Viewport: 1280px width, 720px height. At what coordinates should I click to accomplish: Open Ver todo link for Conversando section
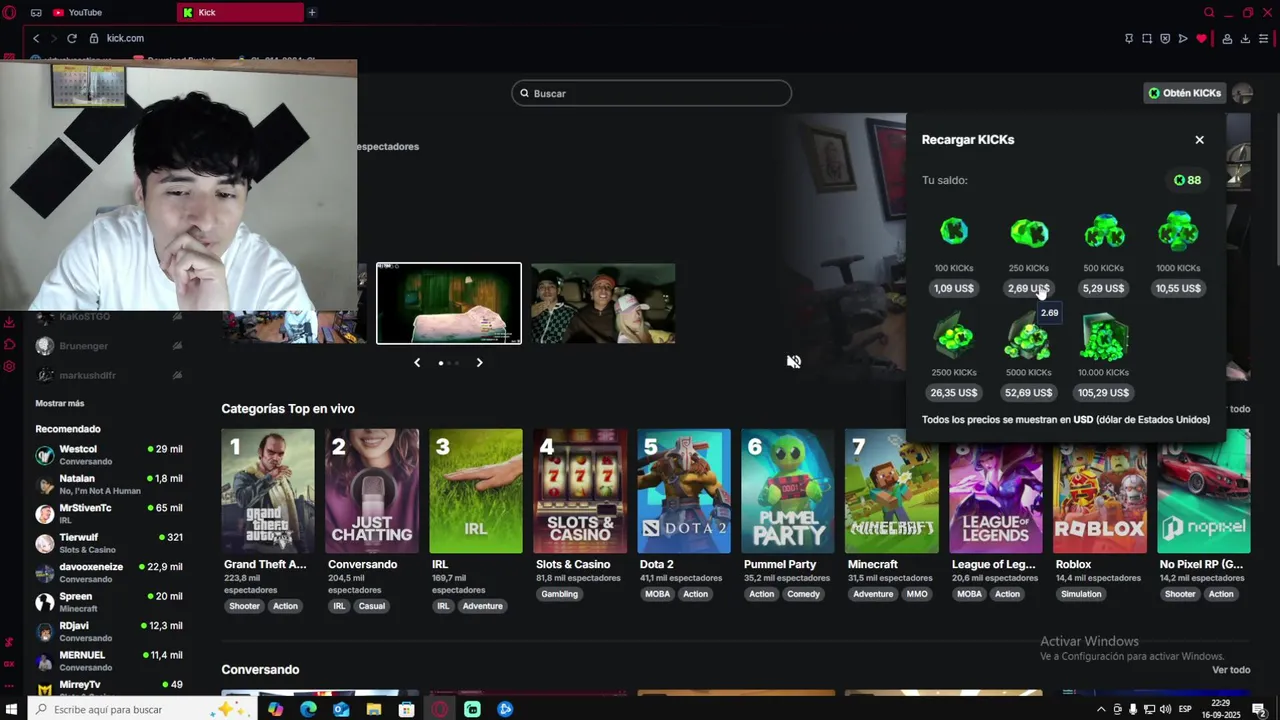[x=1231, y=670]
